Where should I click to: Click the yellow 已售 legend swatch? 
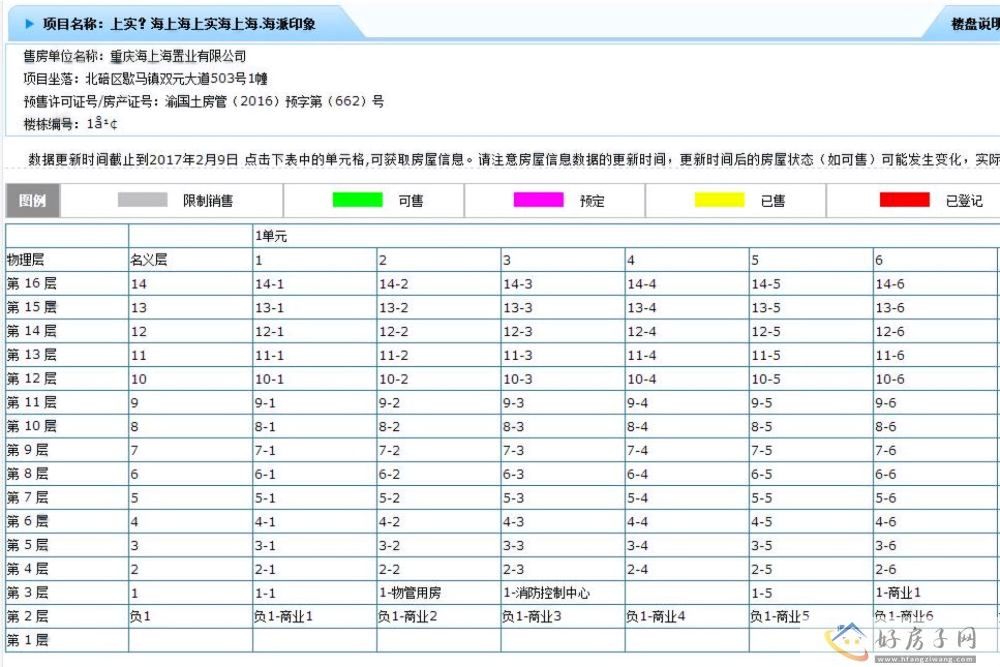[719, 200]
